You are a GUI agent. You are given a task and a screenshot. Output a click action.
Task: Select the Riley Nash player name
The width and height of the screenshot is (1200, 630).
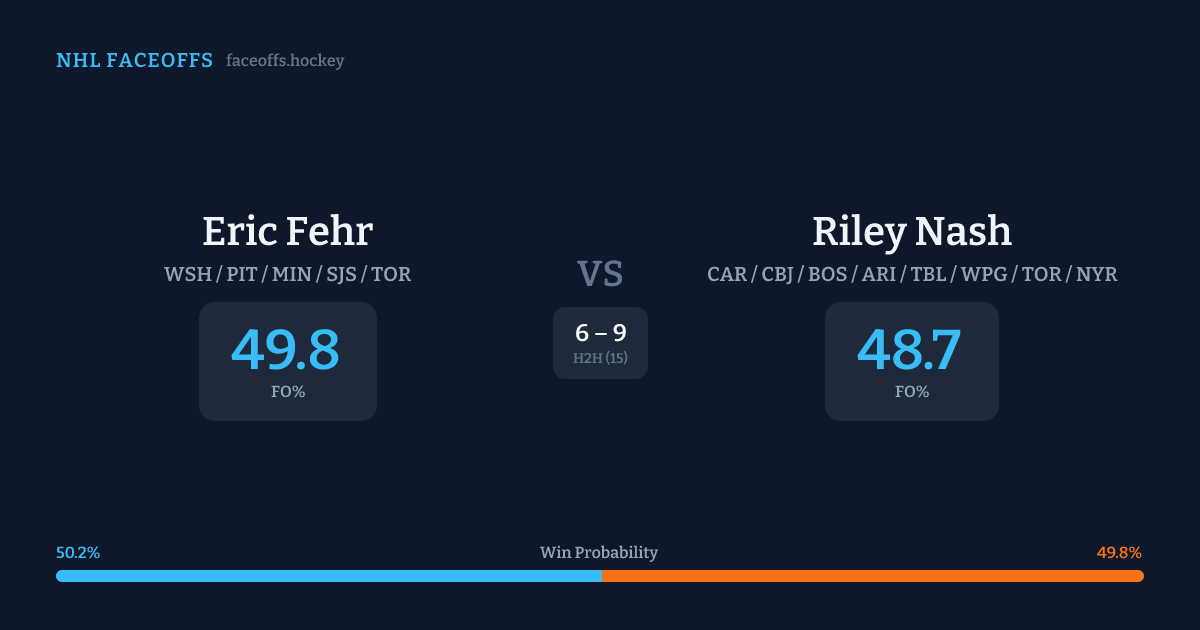coord(911,231)
